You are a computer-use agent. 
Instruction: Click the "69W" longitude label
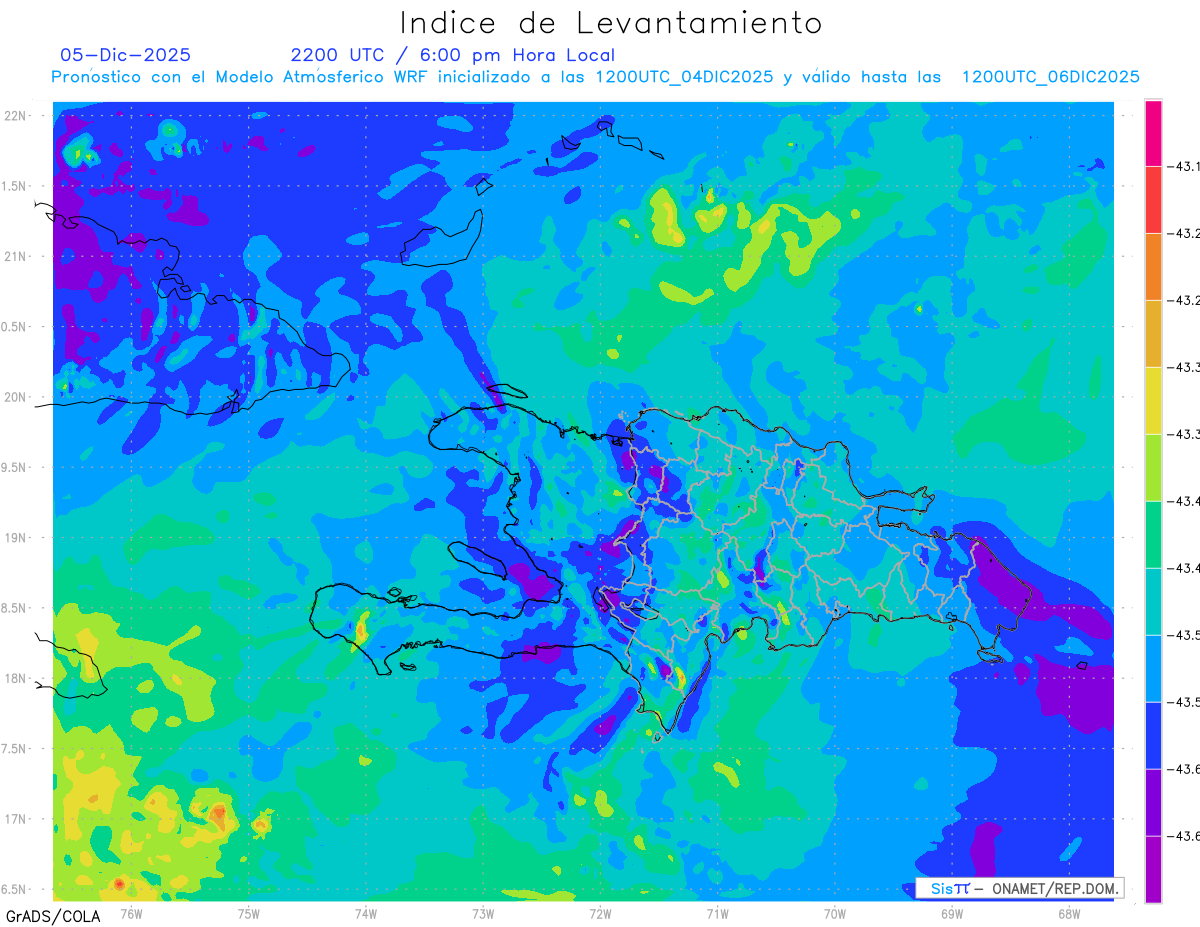(951, 913)
